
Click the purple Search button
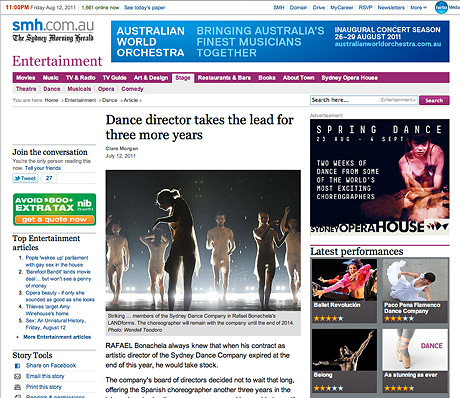click(x=434, y=100)
